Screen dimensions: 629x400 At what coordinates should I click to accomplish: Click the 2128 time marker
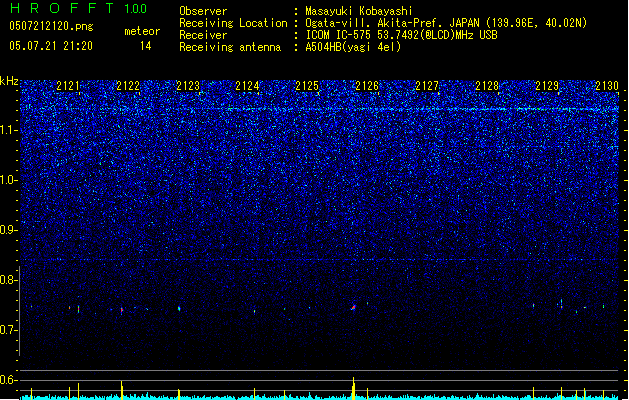(x=487, y=86)
